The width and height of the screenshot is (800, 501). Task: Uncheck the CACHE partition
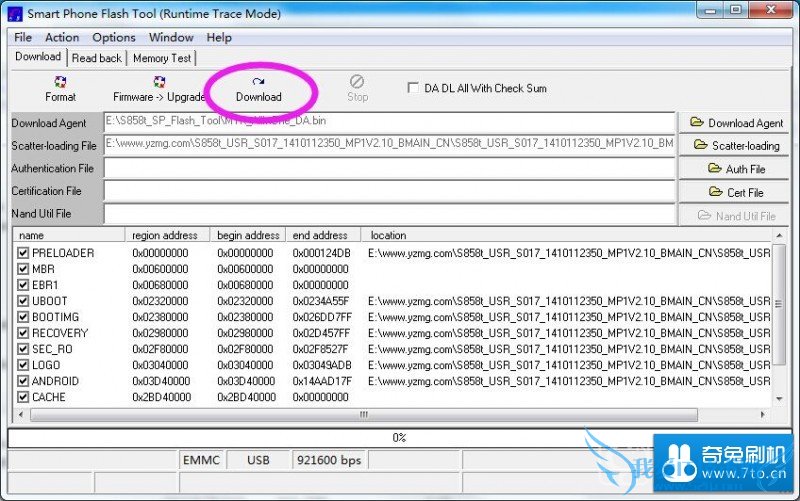(23, 397)
